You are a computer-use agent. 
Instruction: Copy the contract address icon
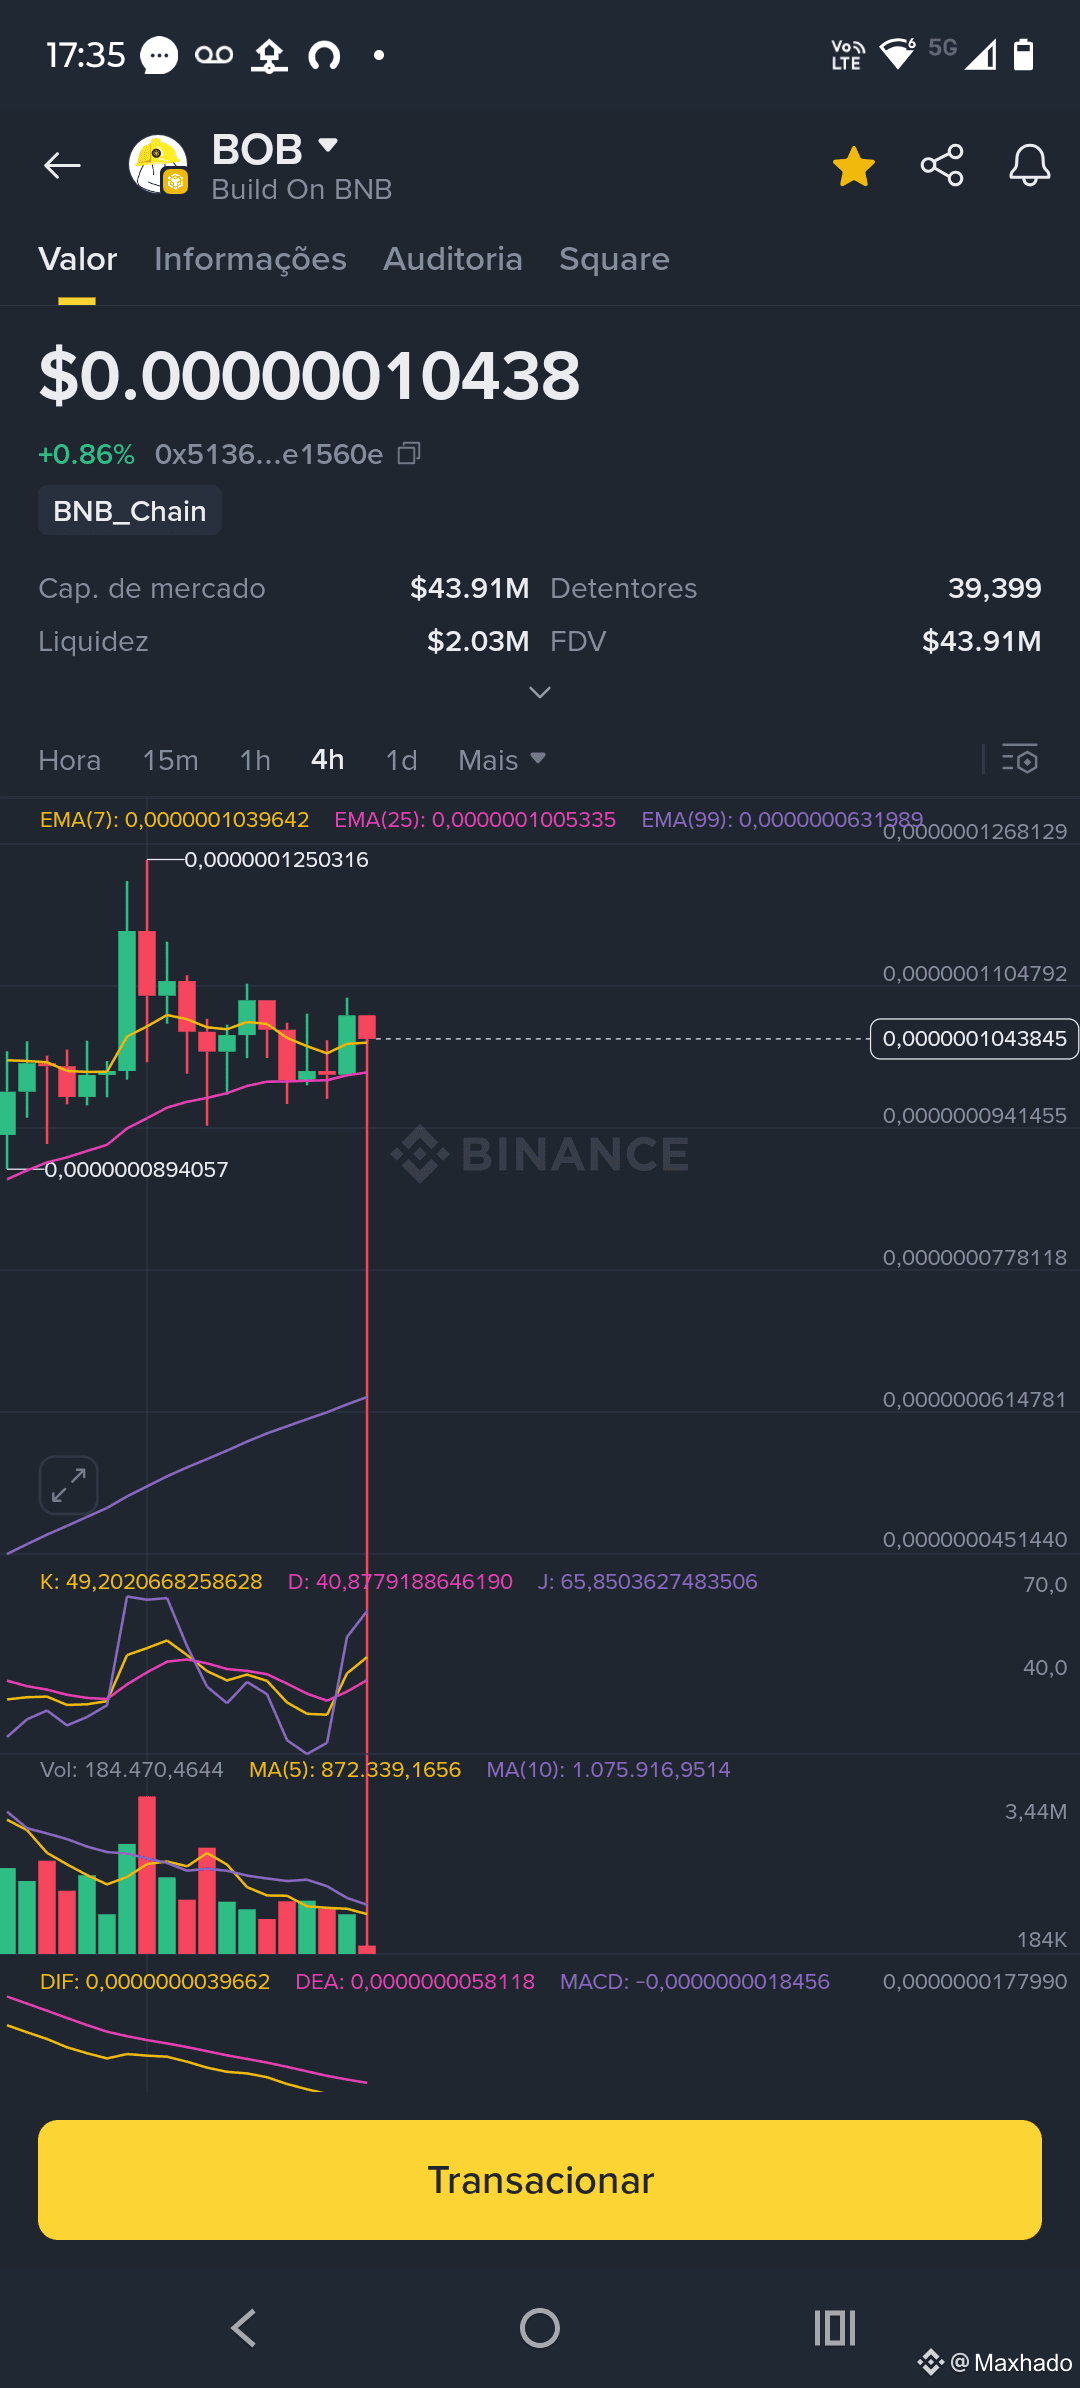(x=409, y=454)
